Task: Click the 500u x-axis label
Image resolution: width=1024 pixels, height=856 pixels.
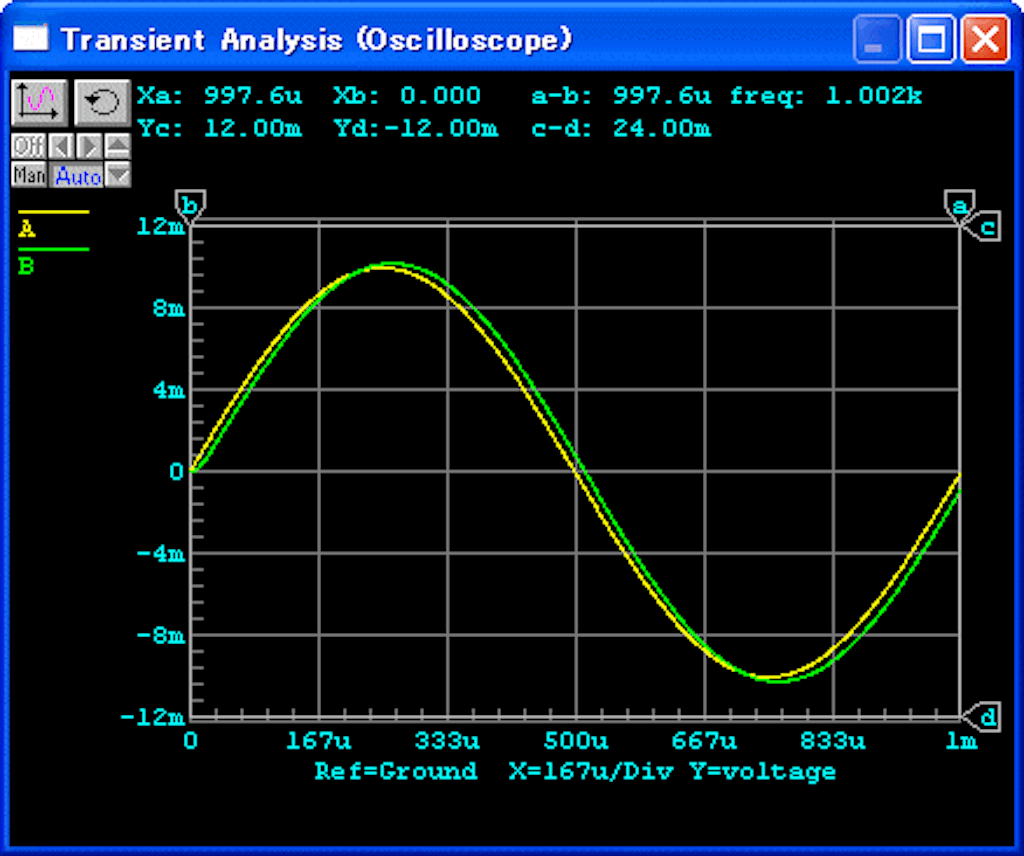Action: point(576,741)
